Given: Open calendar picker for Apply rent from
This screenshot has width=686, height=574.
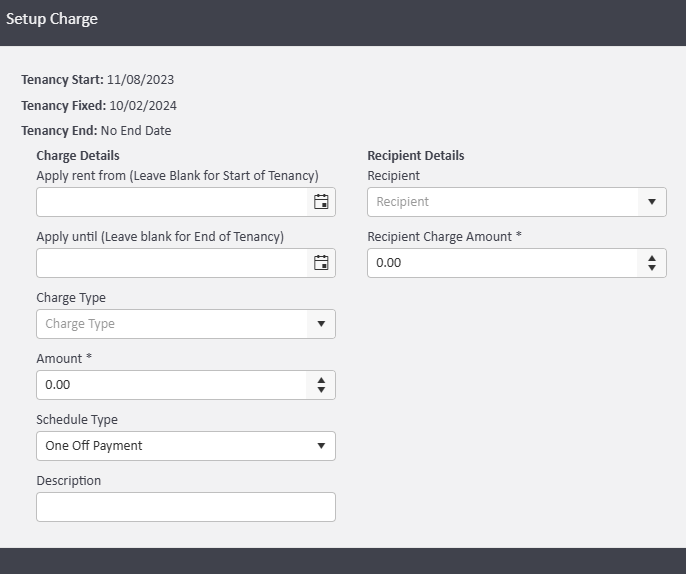Looking at the screenshot, I should 321,202.
